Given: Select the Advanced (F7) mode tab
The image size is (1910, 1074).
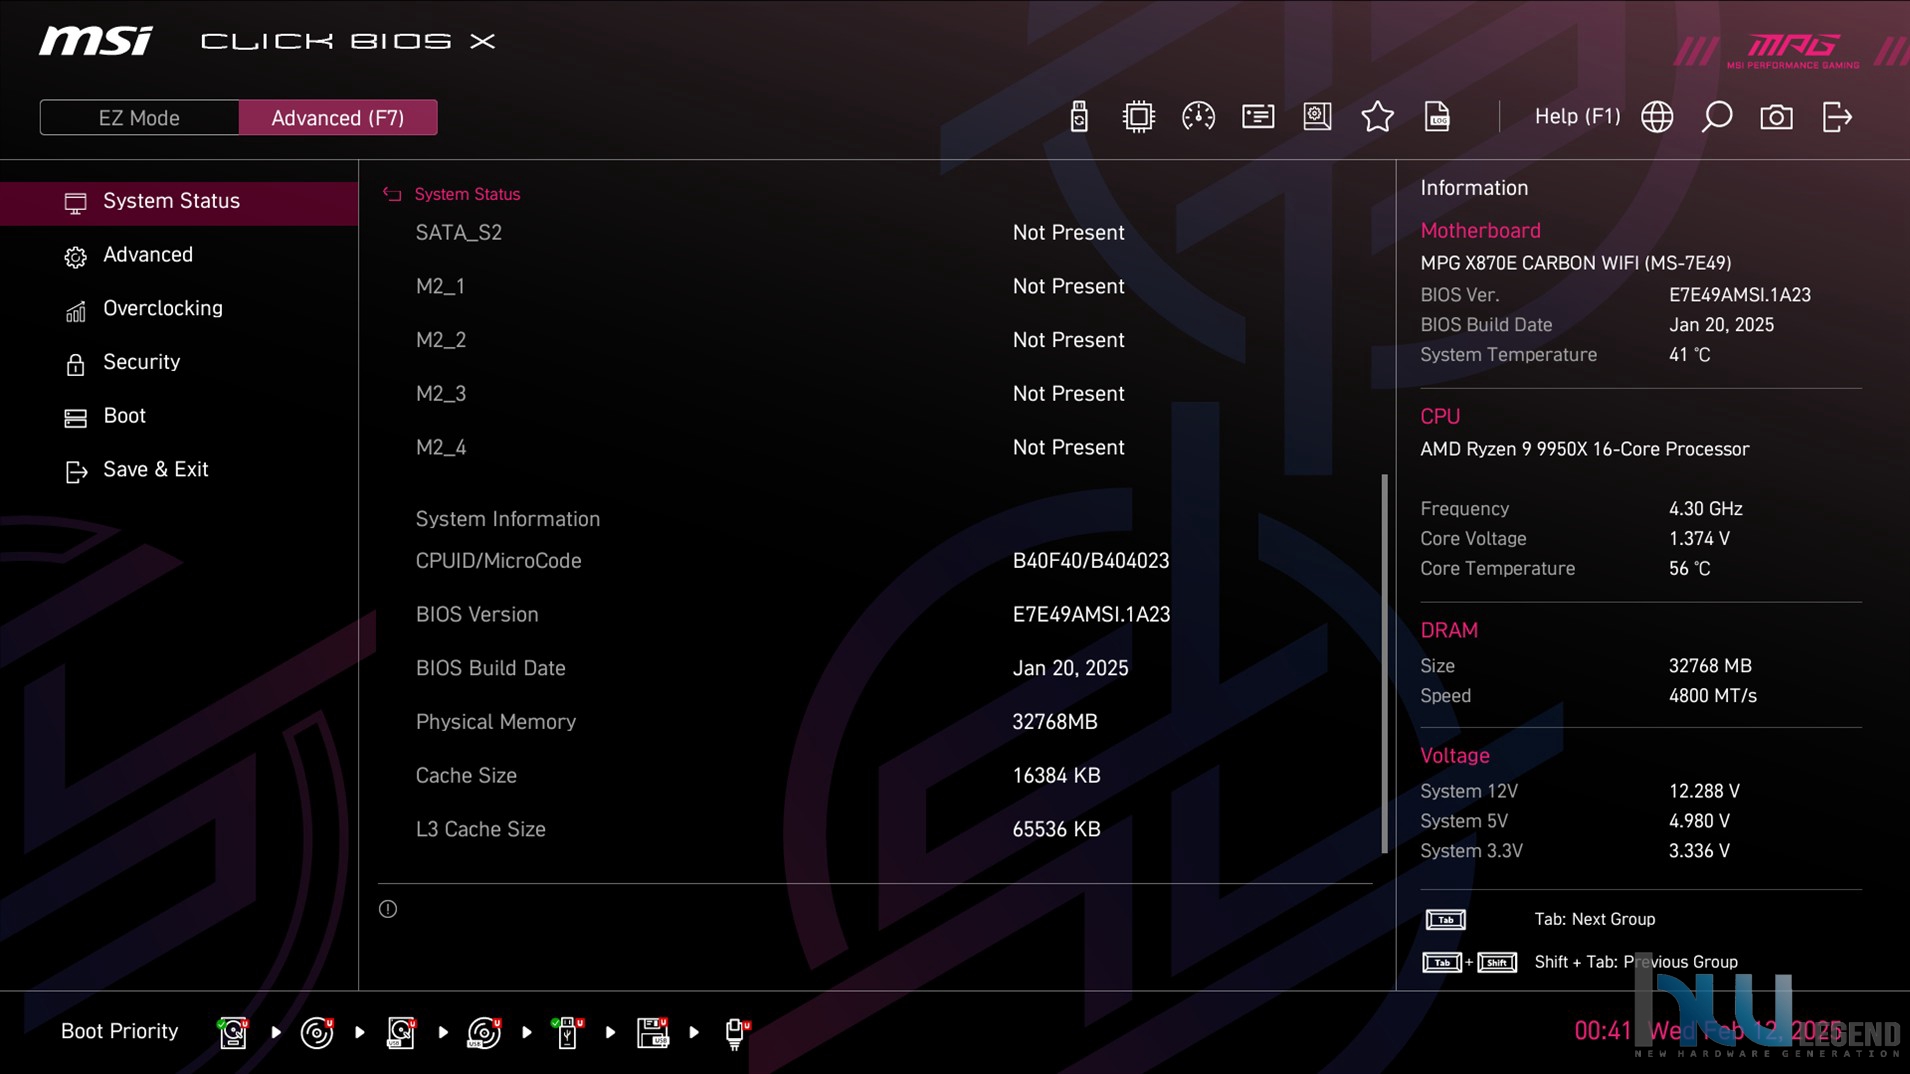Looking at the screenshot, I should pyautogui.click(x=338, y=117).
